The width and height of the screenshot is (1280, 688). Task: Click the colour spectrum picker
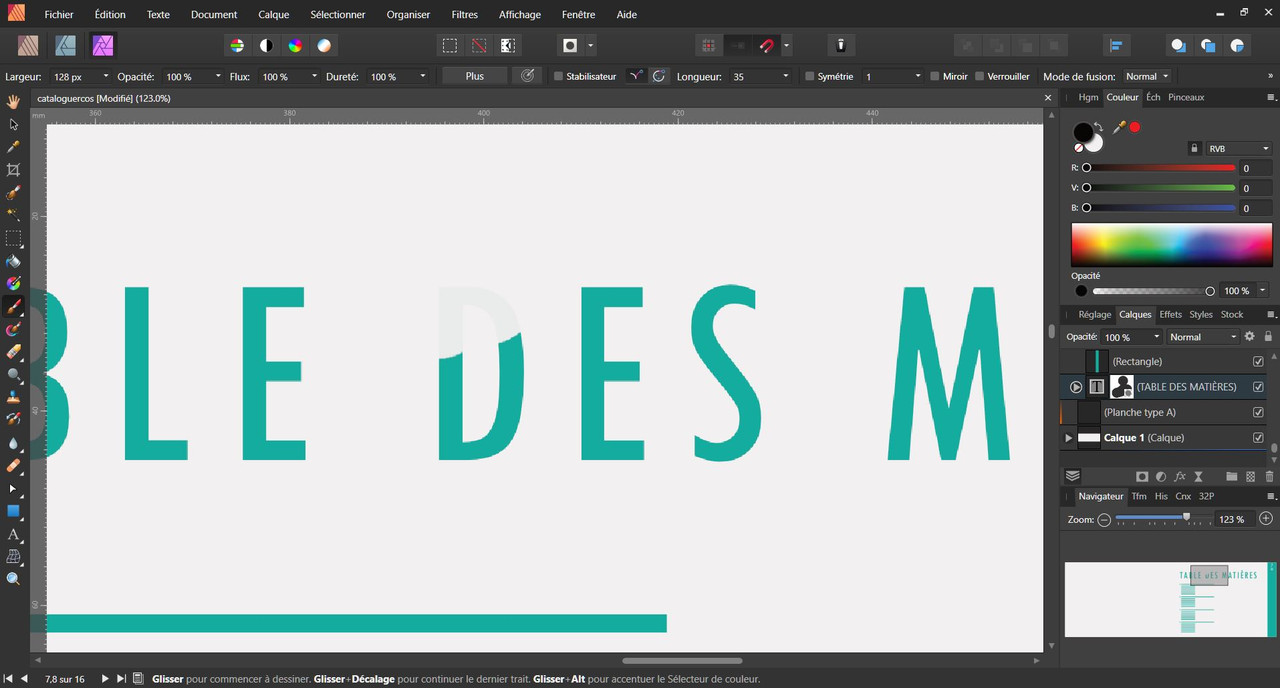pyautogui.click(x=1171, y=244)
